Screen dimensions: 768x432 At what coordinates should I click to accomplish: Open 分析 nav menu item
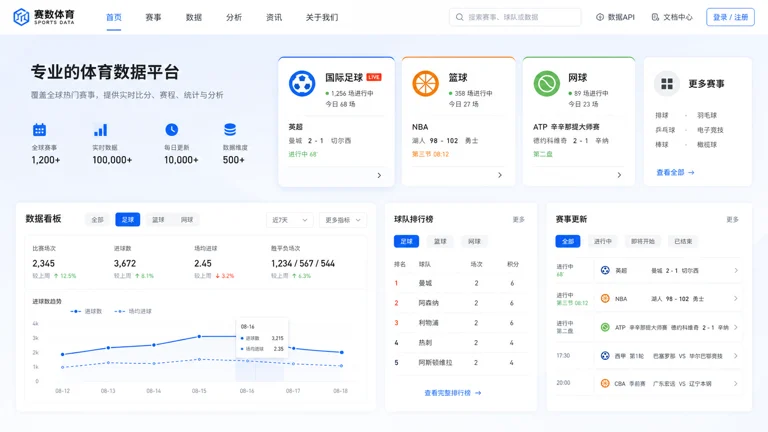[x=234, y=17]
